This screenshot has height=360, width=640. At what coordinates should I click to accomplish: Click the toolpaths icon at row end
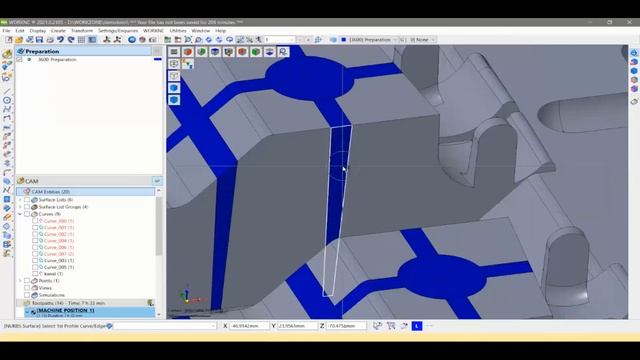[x=151, y=303]
